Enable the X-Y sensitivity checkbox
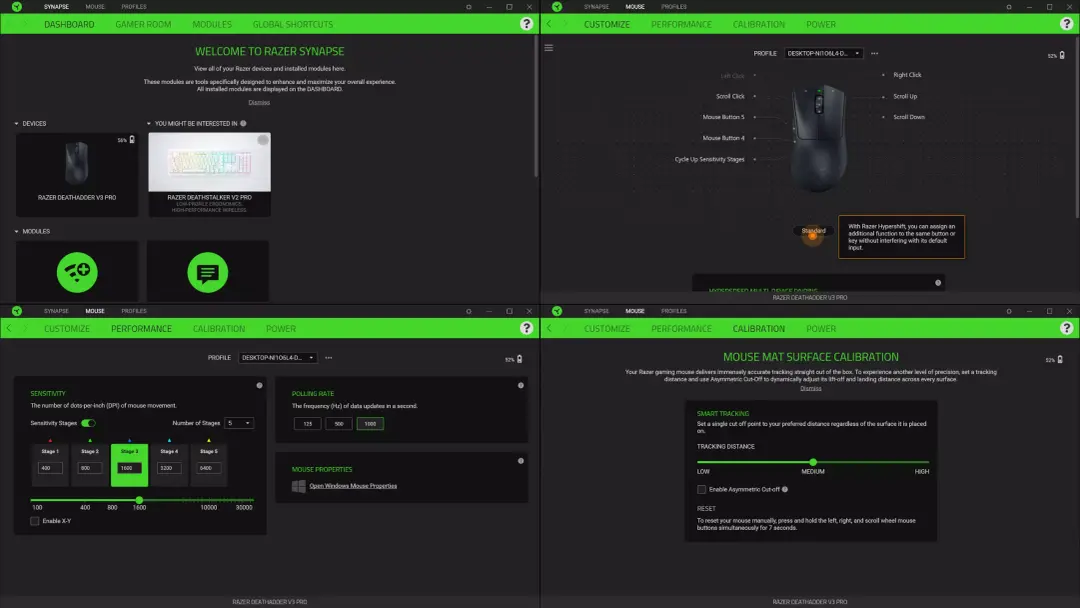 (x=34, y=521)
